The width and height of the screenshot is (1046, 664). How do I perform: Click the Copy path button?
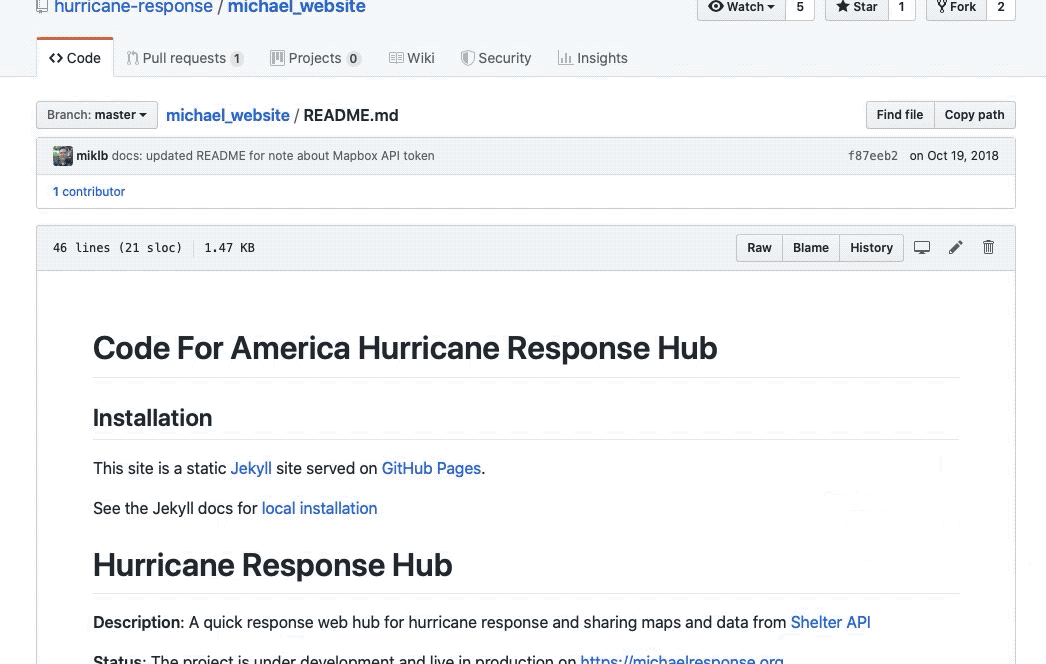(975, 115)
